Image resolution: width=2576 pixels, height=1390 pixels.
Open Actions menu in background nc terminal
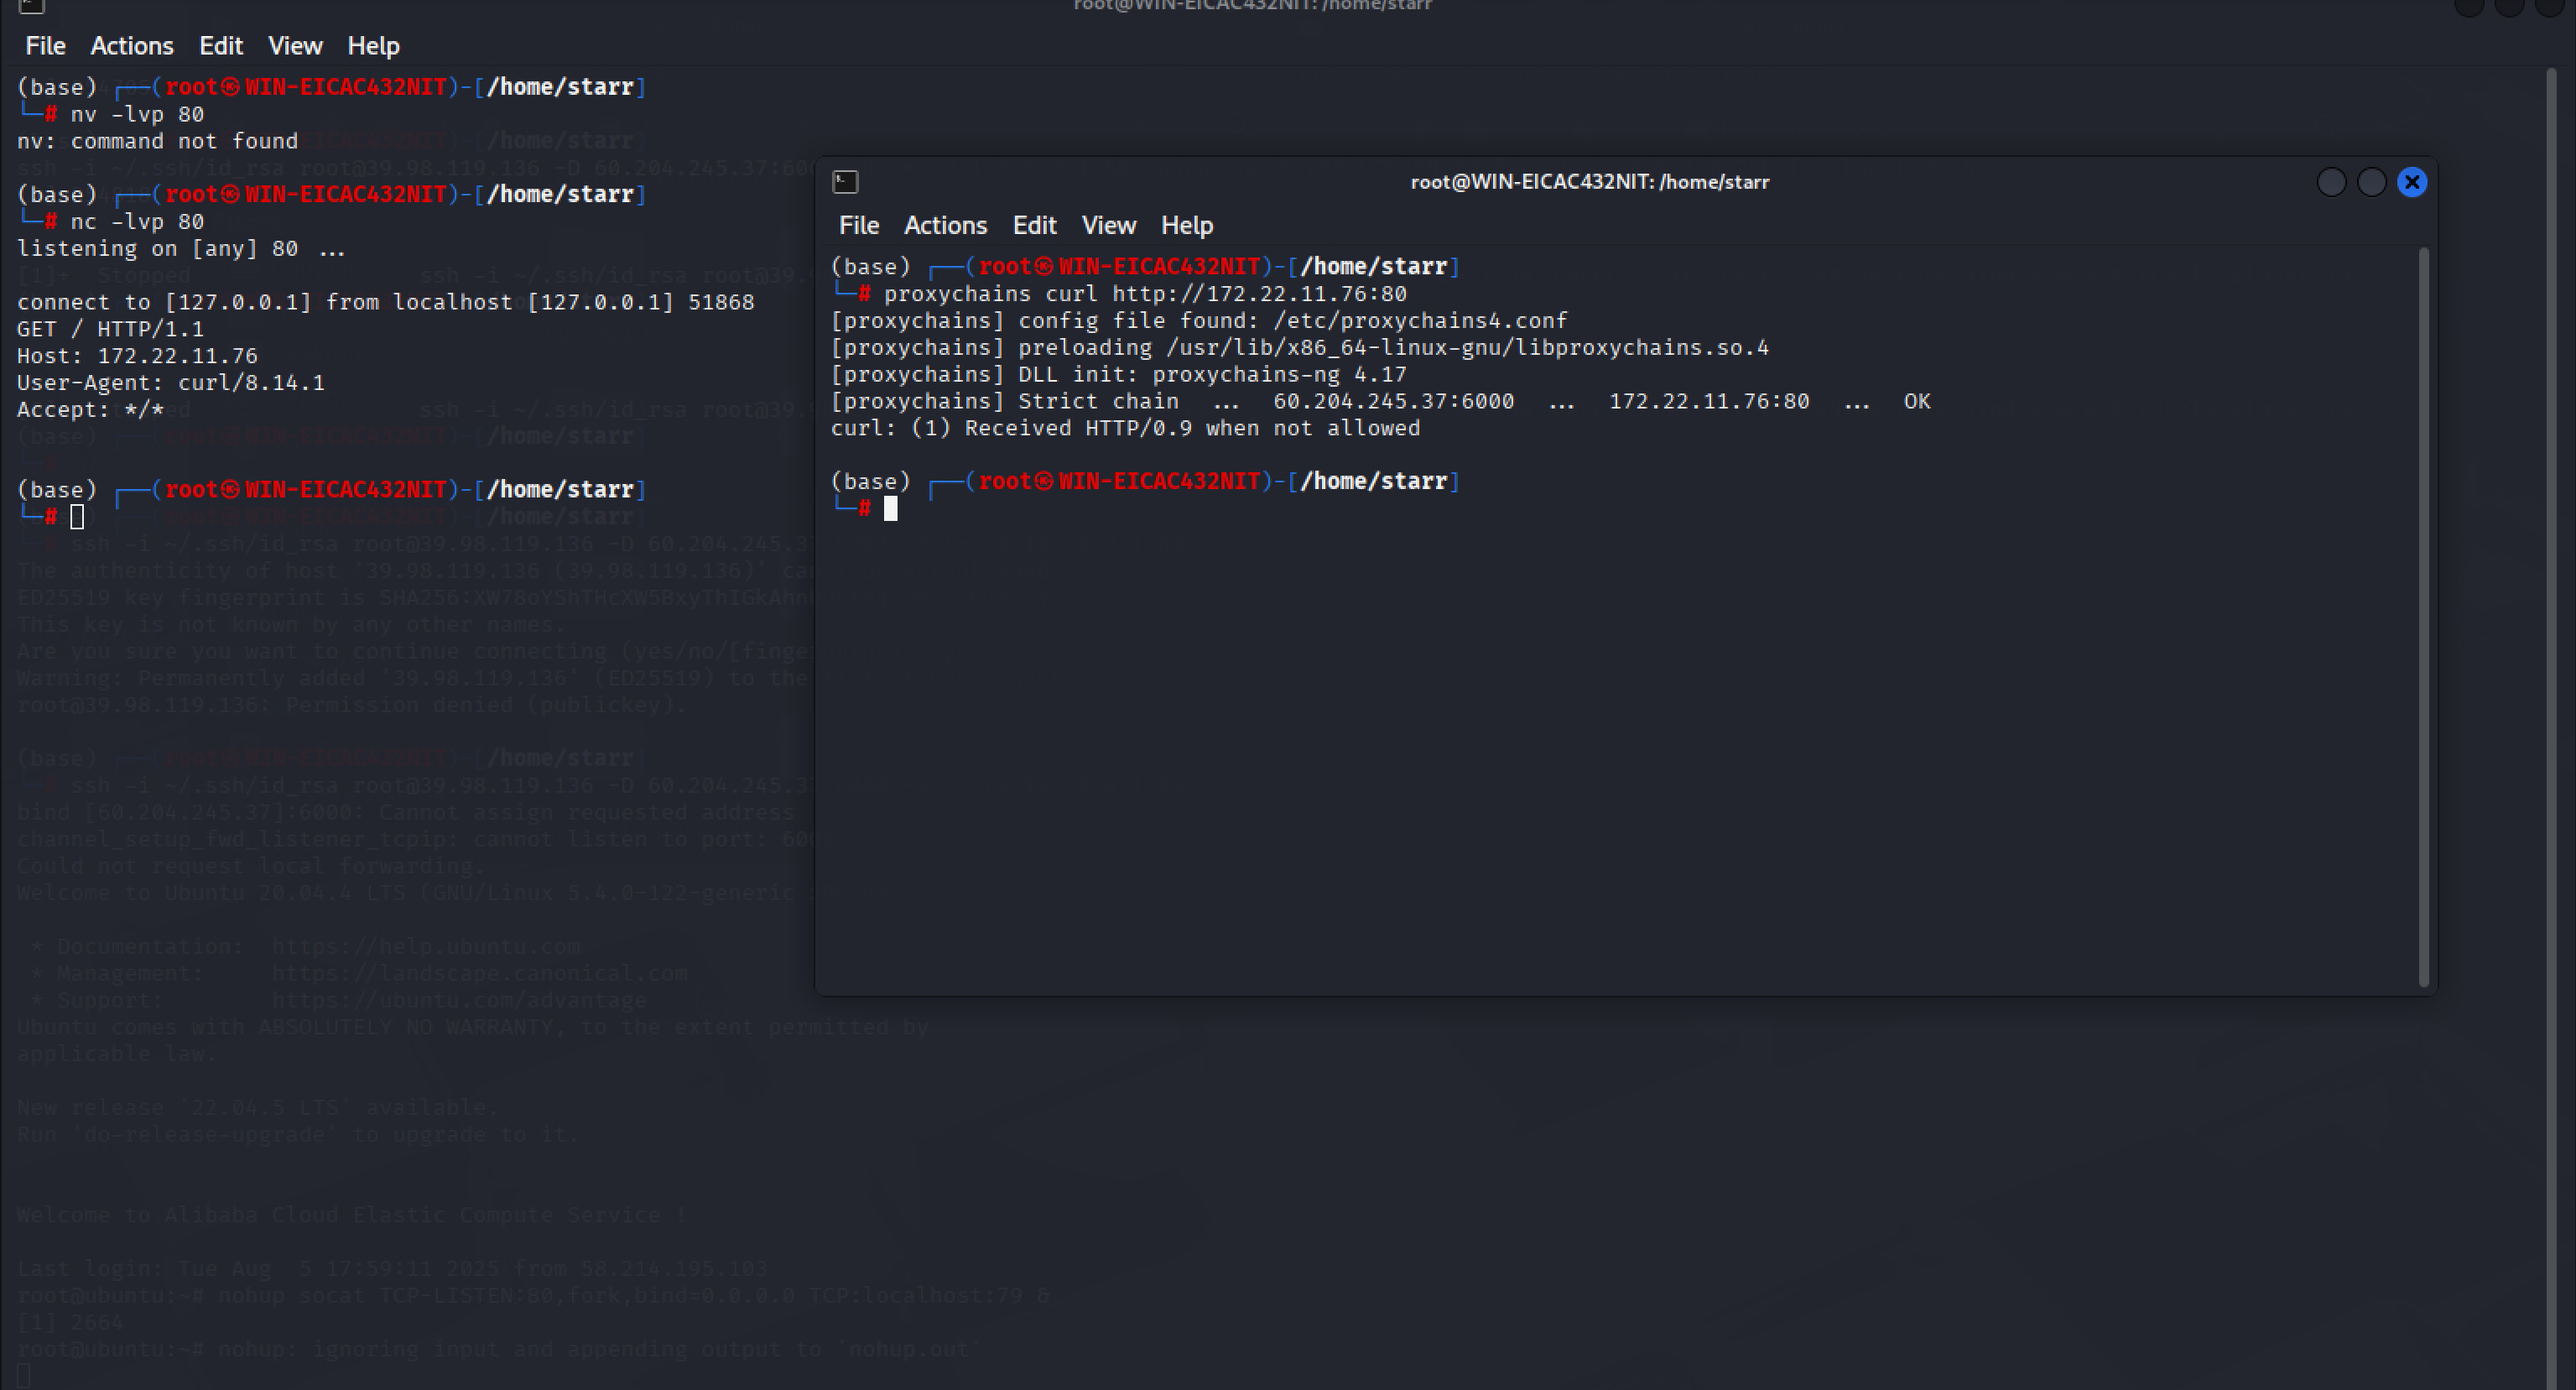[131, 46]
